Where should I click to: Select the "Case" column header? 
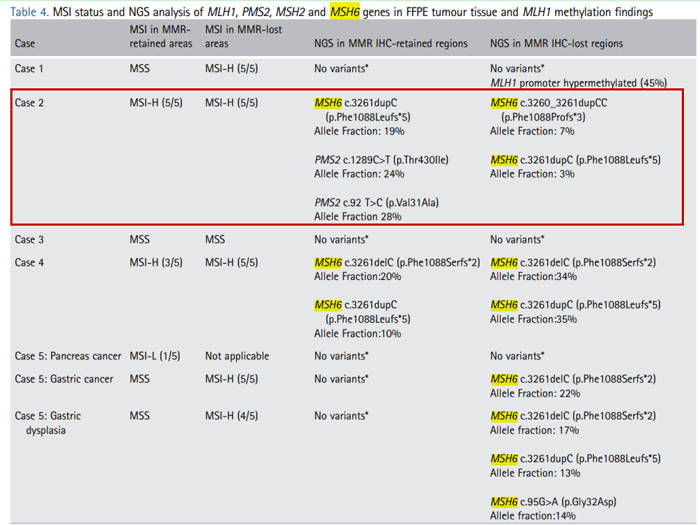tap(27, 44)
